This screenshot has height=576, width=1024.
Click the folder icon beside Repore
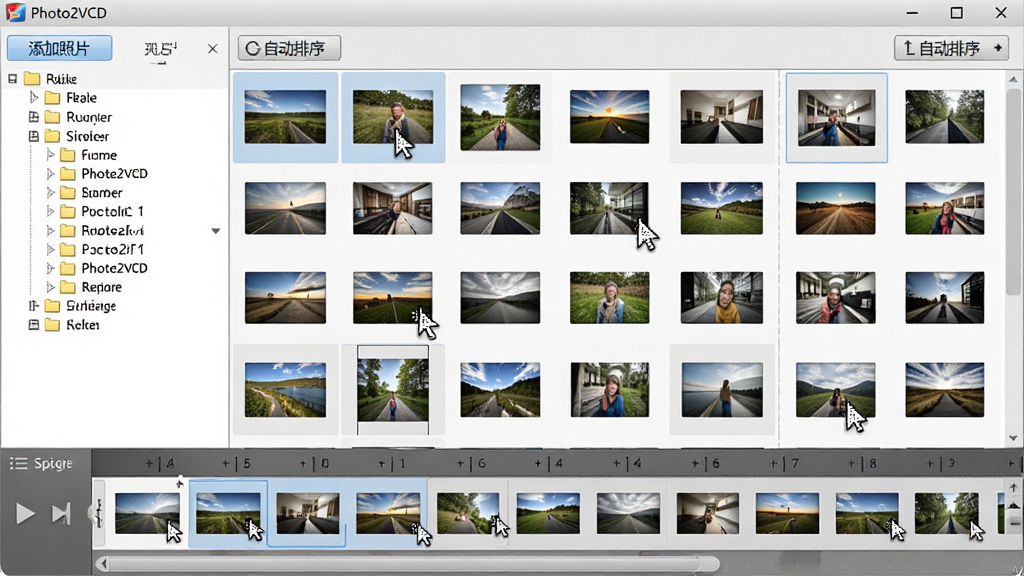pyautogui.click(x=68, y=287)
